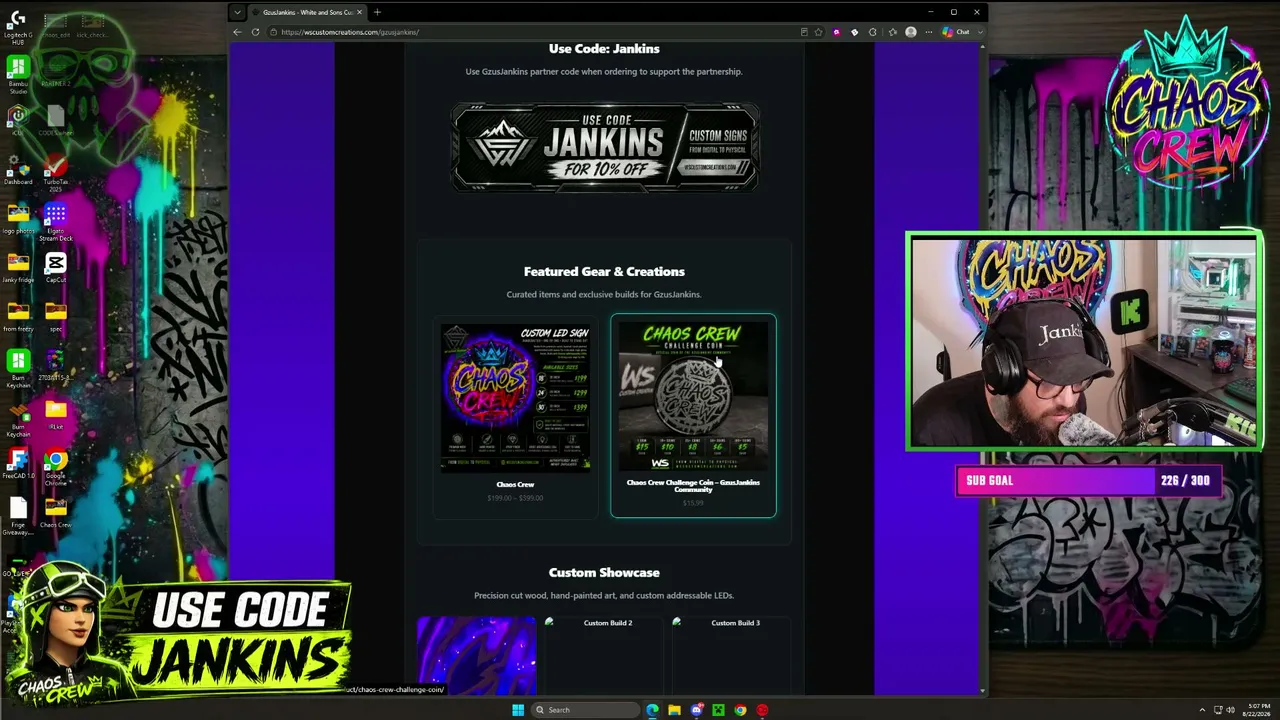Viewport: 1280px width, 720px height.
Task: Open the tab search dropdown arrow
Action: point(237,12)
